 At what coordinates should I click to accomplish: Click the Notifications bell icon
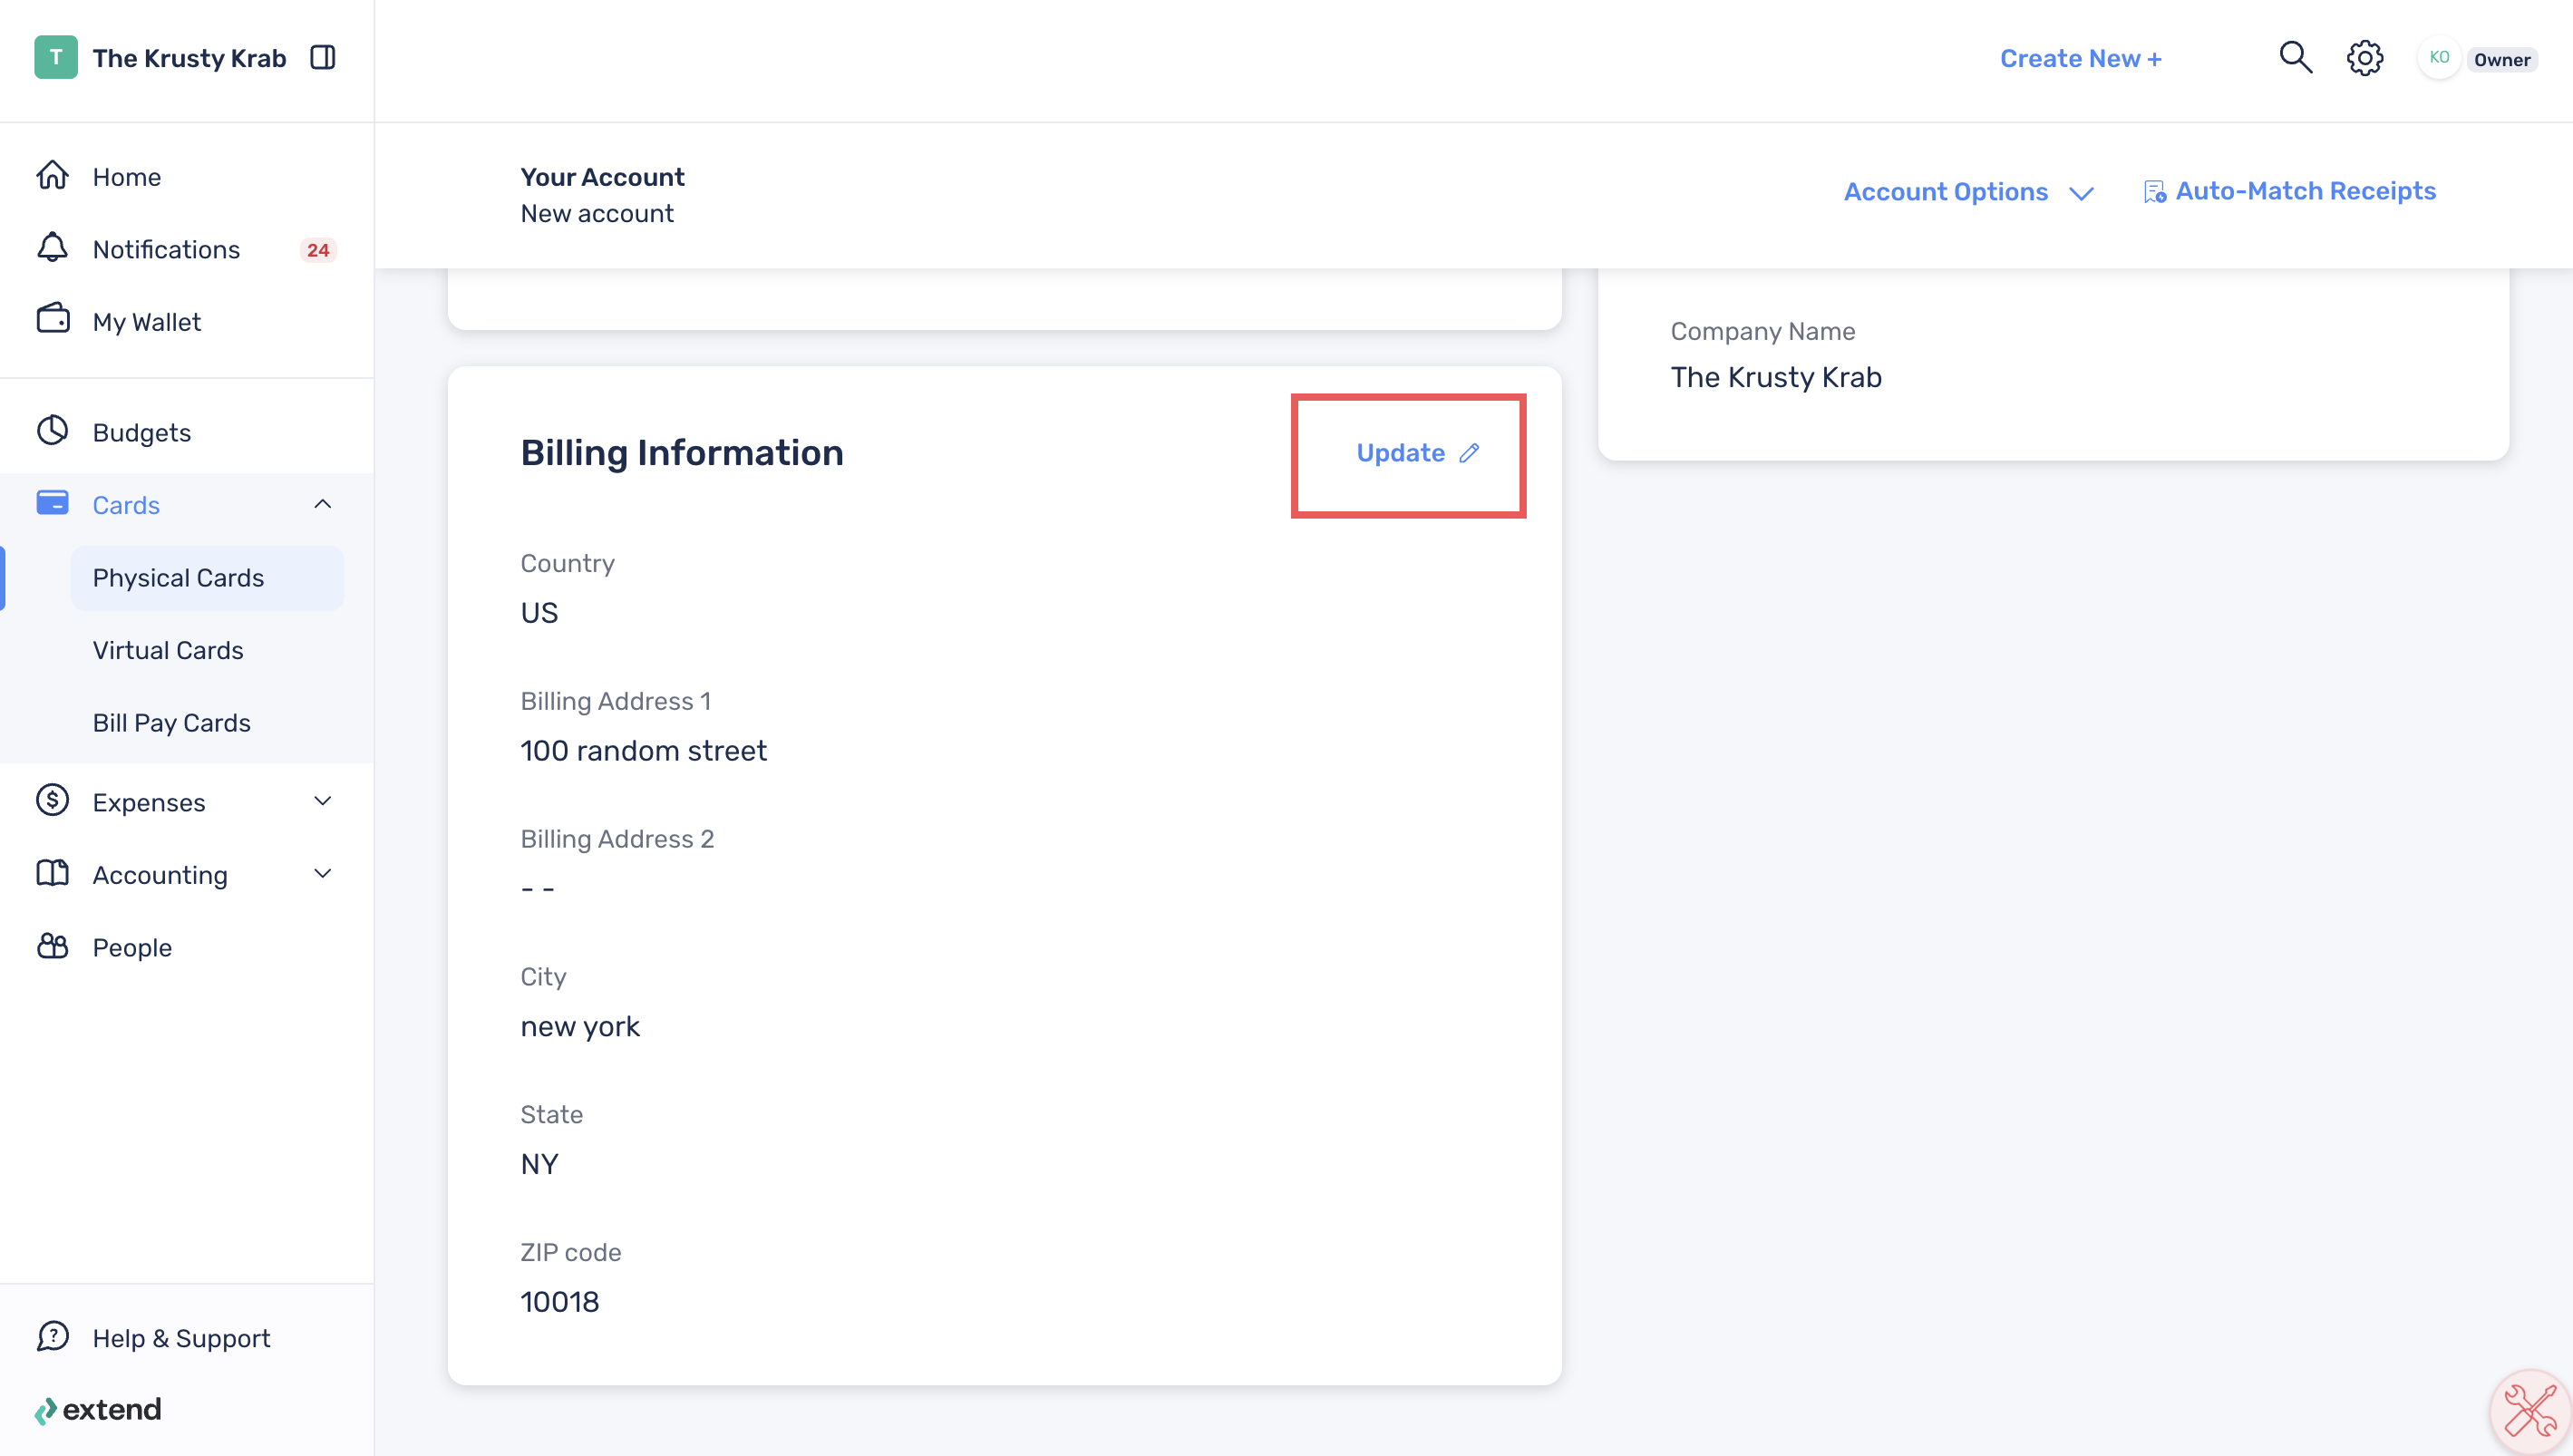(x=52, y=248)
